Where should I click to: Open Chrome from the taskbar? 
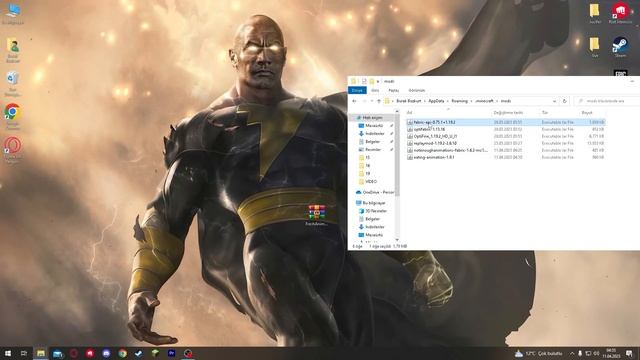point(122,353)
